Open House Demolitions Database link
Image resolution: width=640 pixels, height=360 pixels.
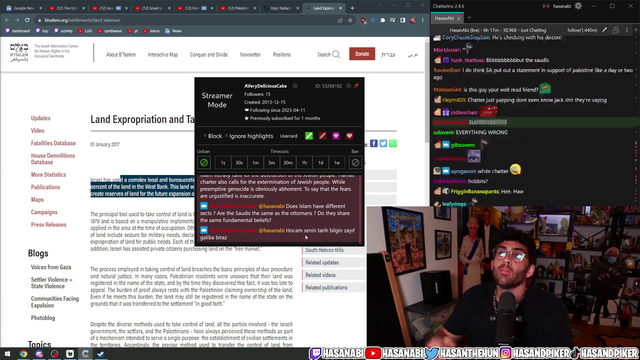pyautogui.click(x=53, y=159)
